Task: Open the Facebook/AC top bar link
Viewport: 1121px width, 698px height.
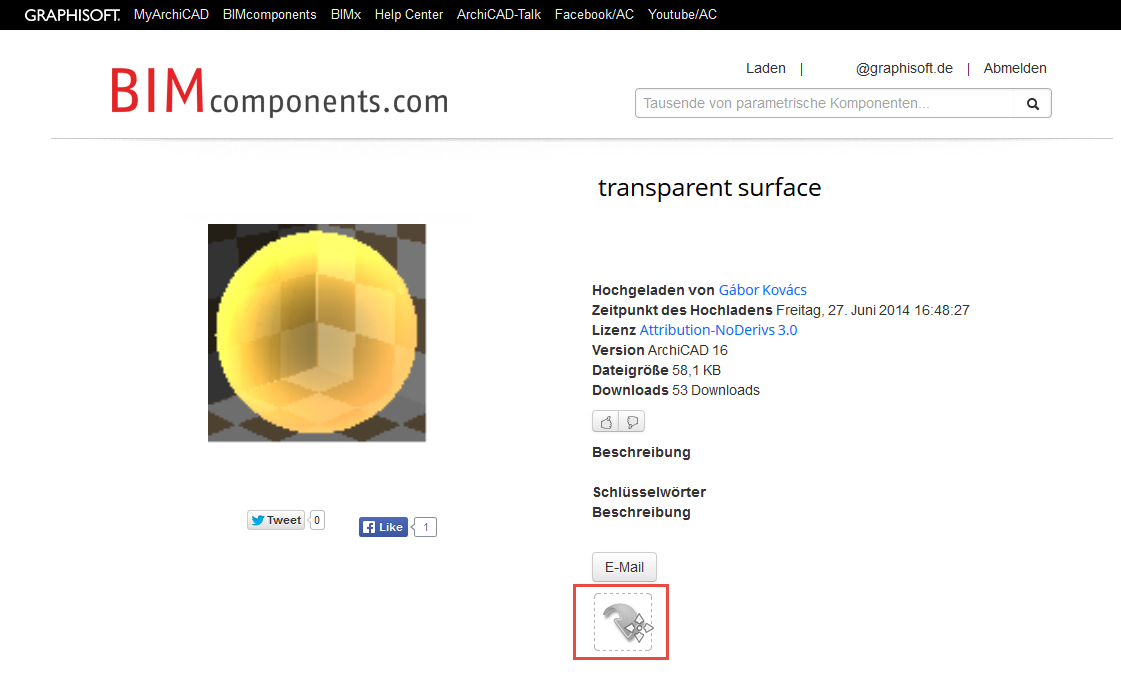Action: pyautogui.click(x=594, y=14)
